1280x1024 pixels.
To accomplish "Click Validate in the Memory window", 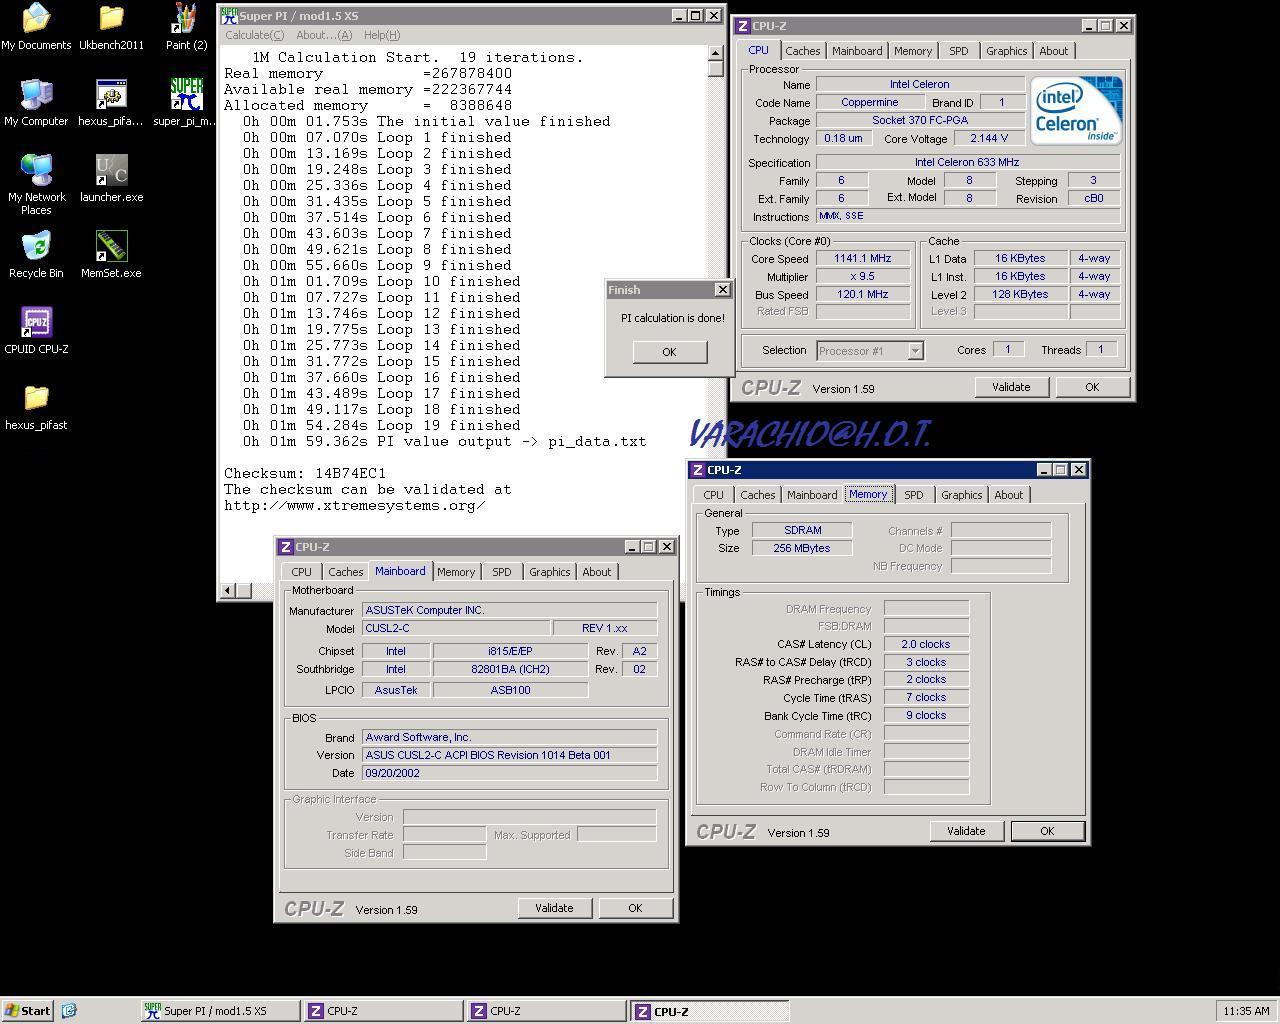I will point(966,831).
